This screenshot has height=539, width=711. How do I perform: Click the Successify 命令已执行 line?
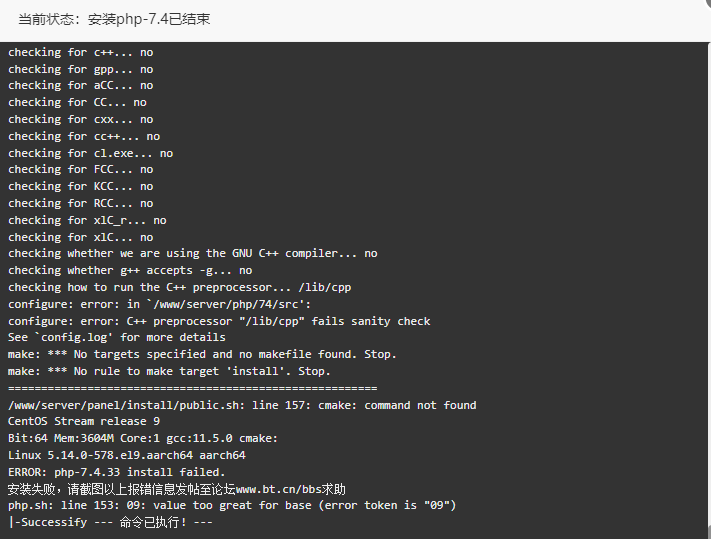[x=110, y=523]
